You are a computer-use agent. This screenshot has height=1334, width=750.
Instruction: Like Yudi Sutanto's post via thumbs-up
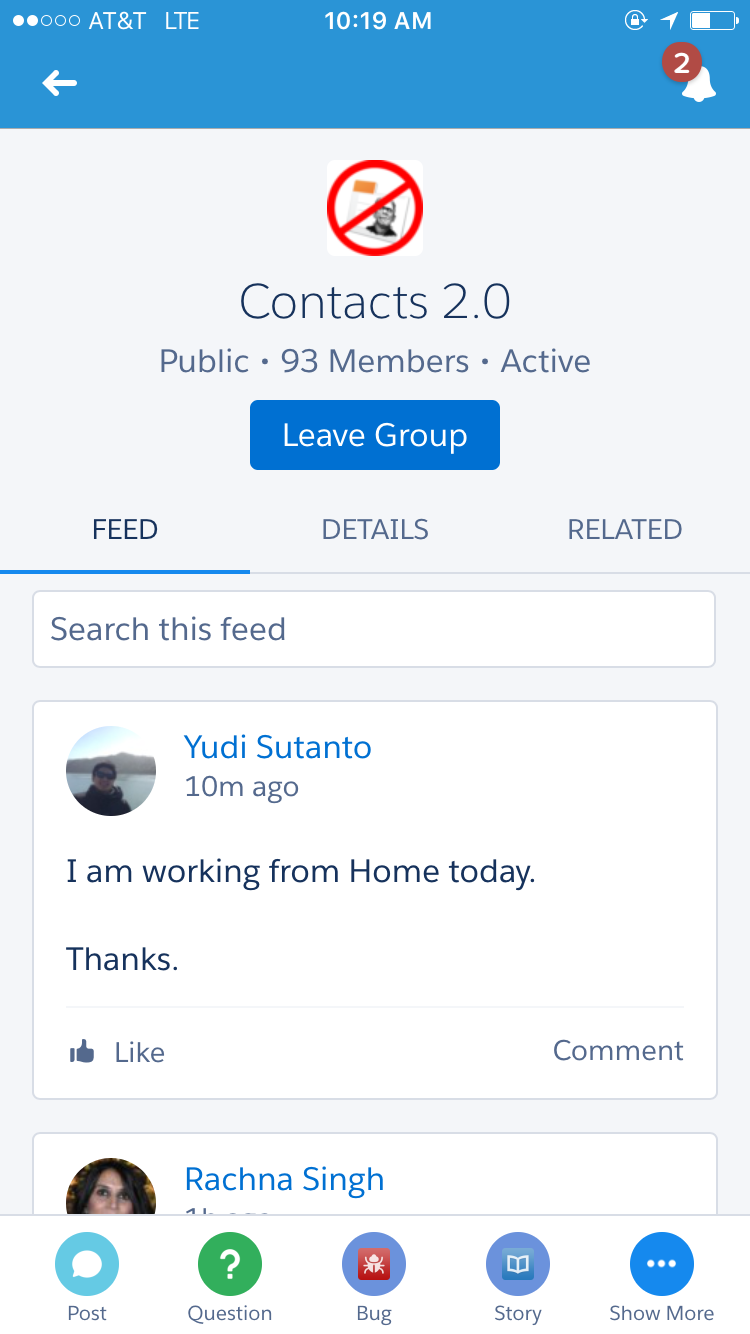coord(82,1051)
